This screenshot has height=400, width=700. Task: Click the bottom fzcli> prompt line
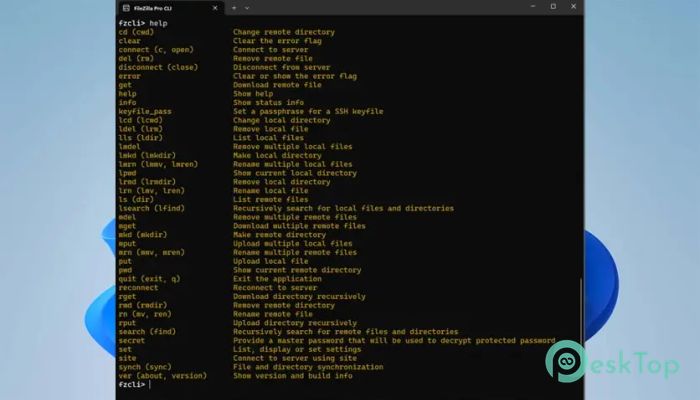coord(134,384)
